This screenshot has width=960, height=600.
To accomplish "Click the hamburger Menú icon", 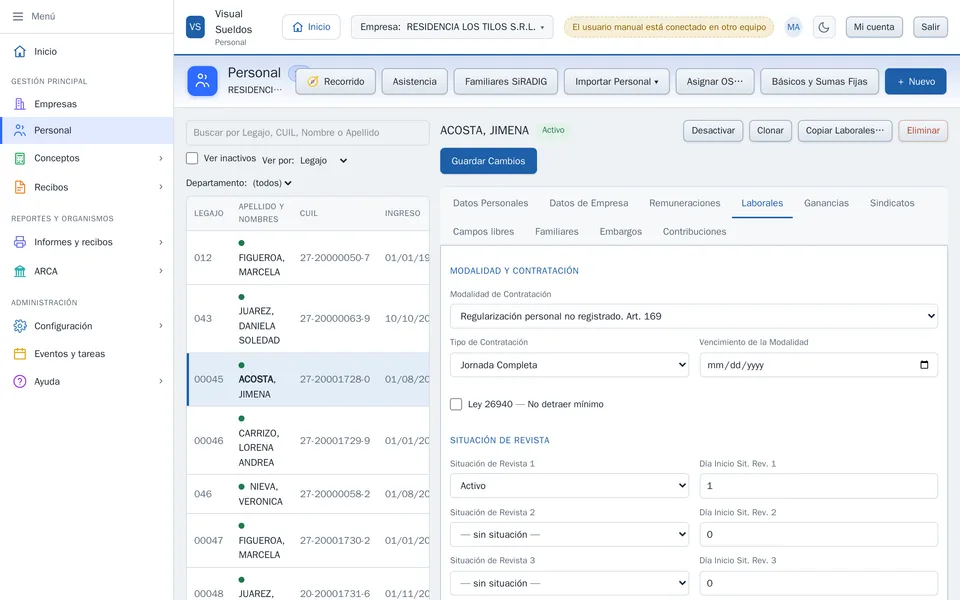I will point(18,17).
